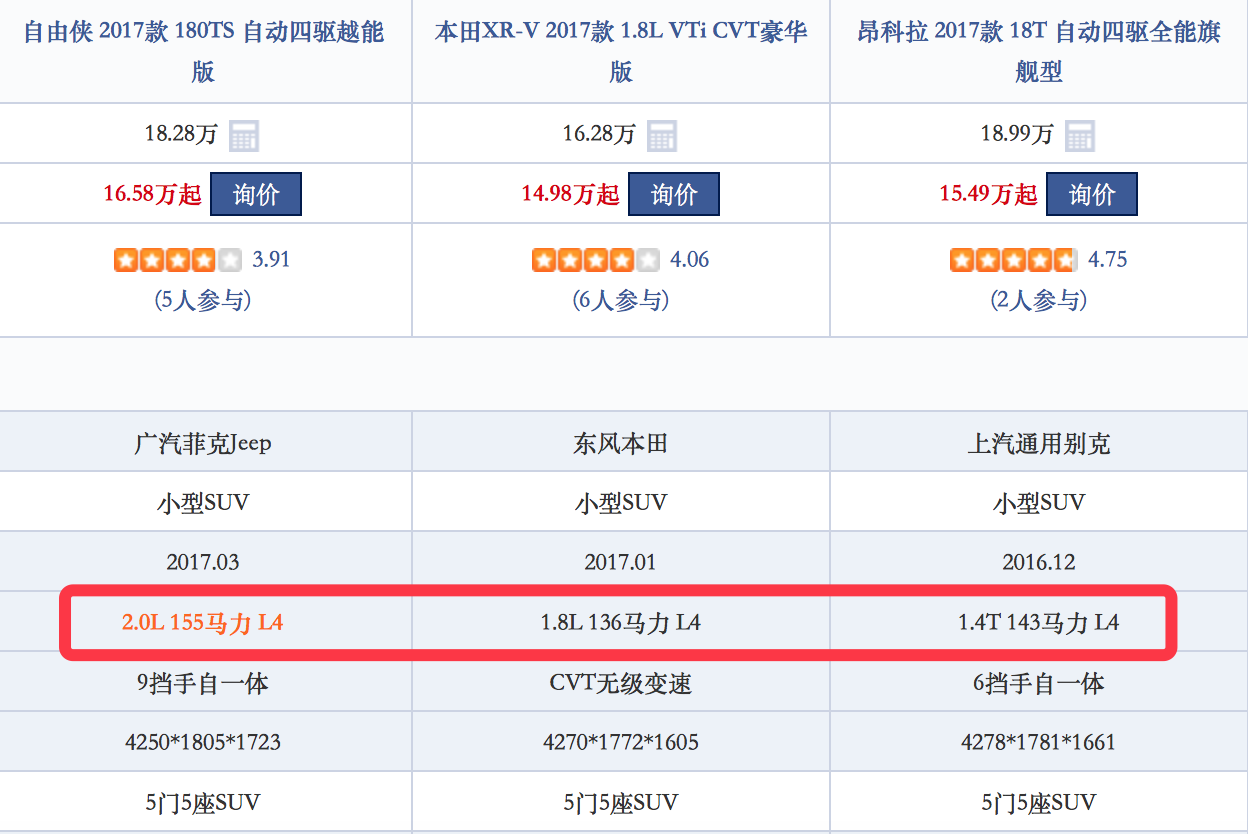The width and height of the screenshot is (1248, 834).
Task: Click the 14.98万起 dealer price
Action: pyautogui.click(x=571, y=194)
